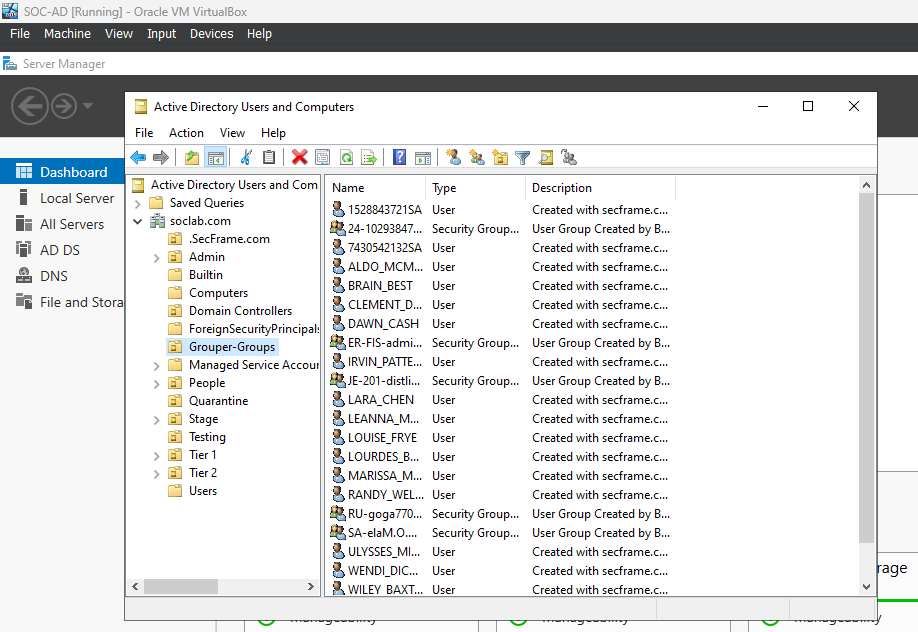Sort by the Type column header
The image size is (918, 632).
[475, 188]
